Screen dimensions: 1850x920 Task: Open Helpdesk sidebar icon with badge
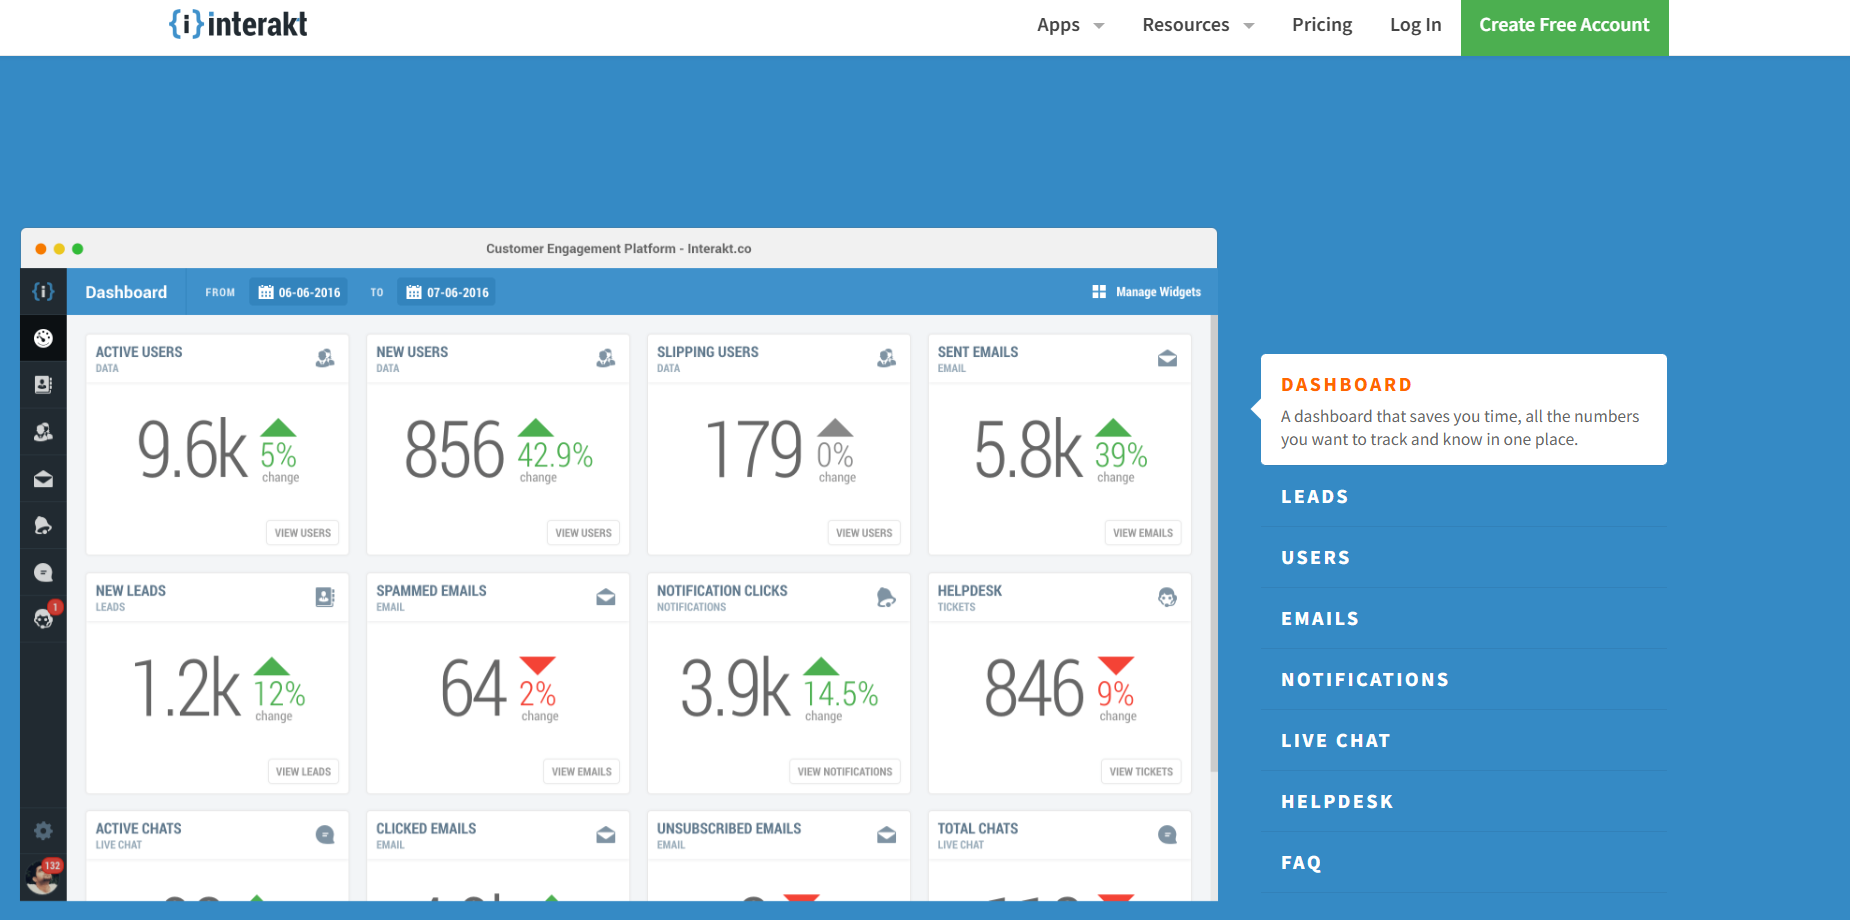(x=43, y=619)
